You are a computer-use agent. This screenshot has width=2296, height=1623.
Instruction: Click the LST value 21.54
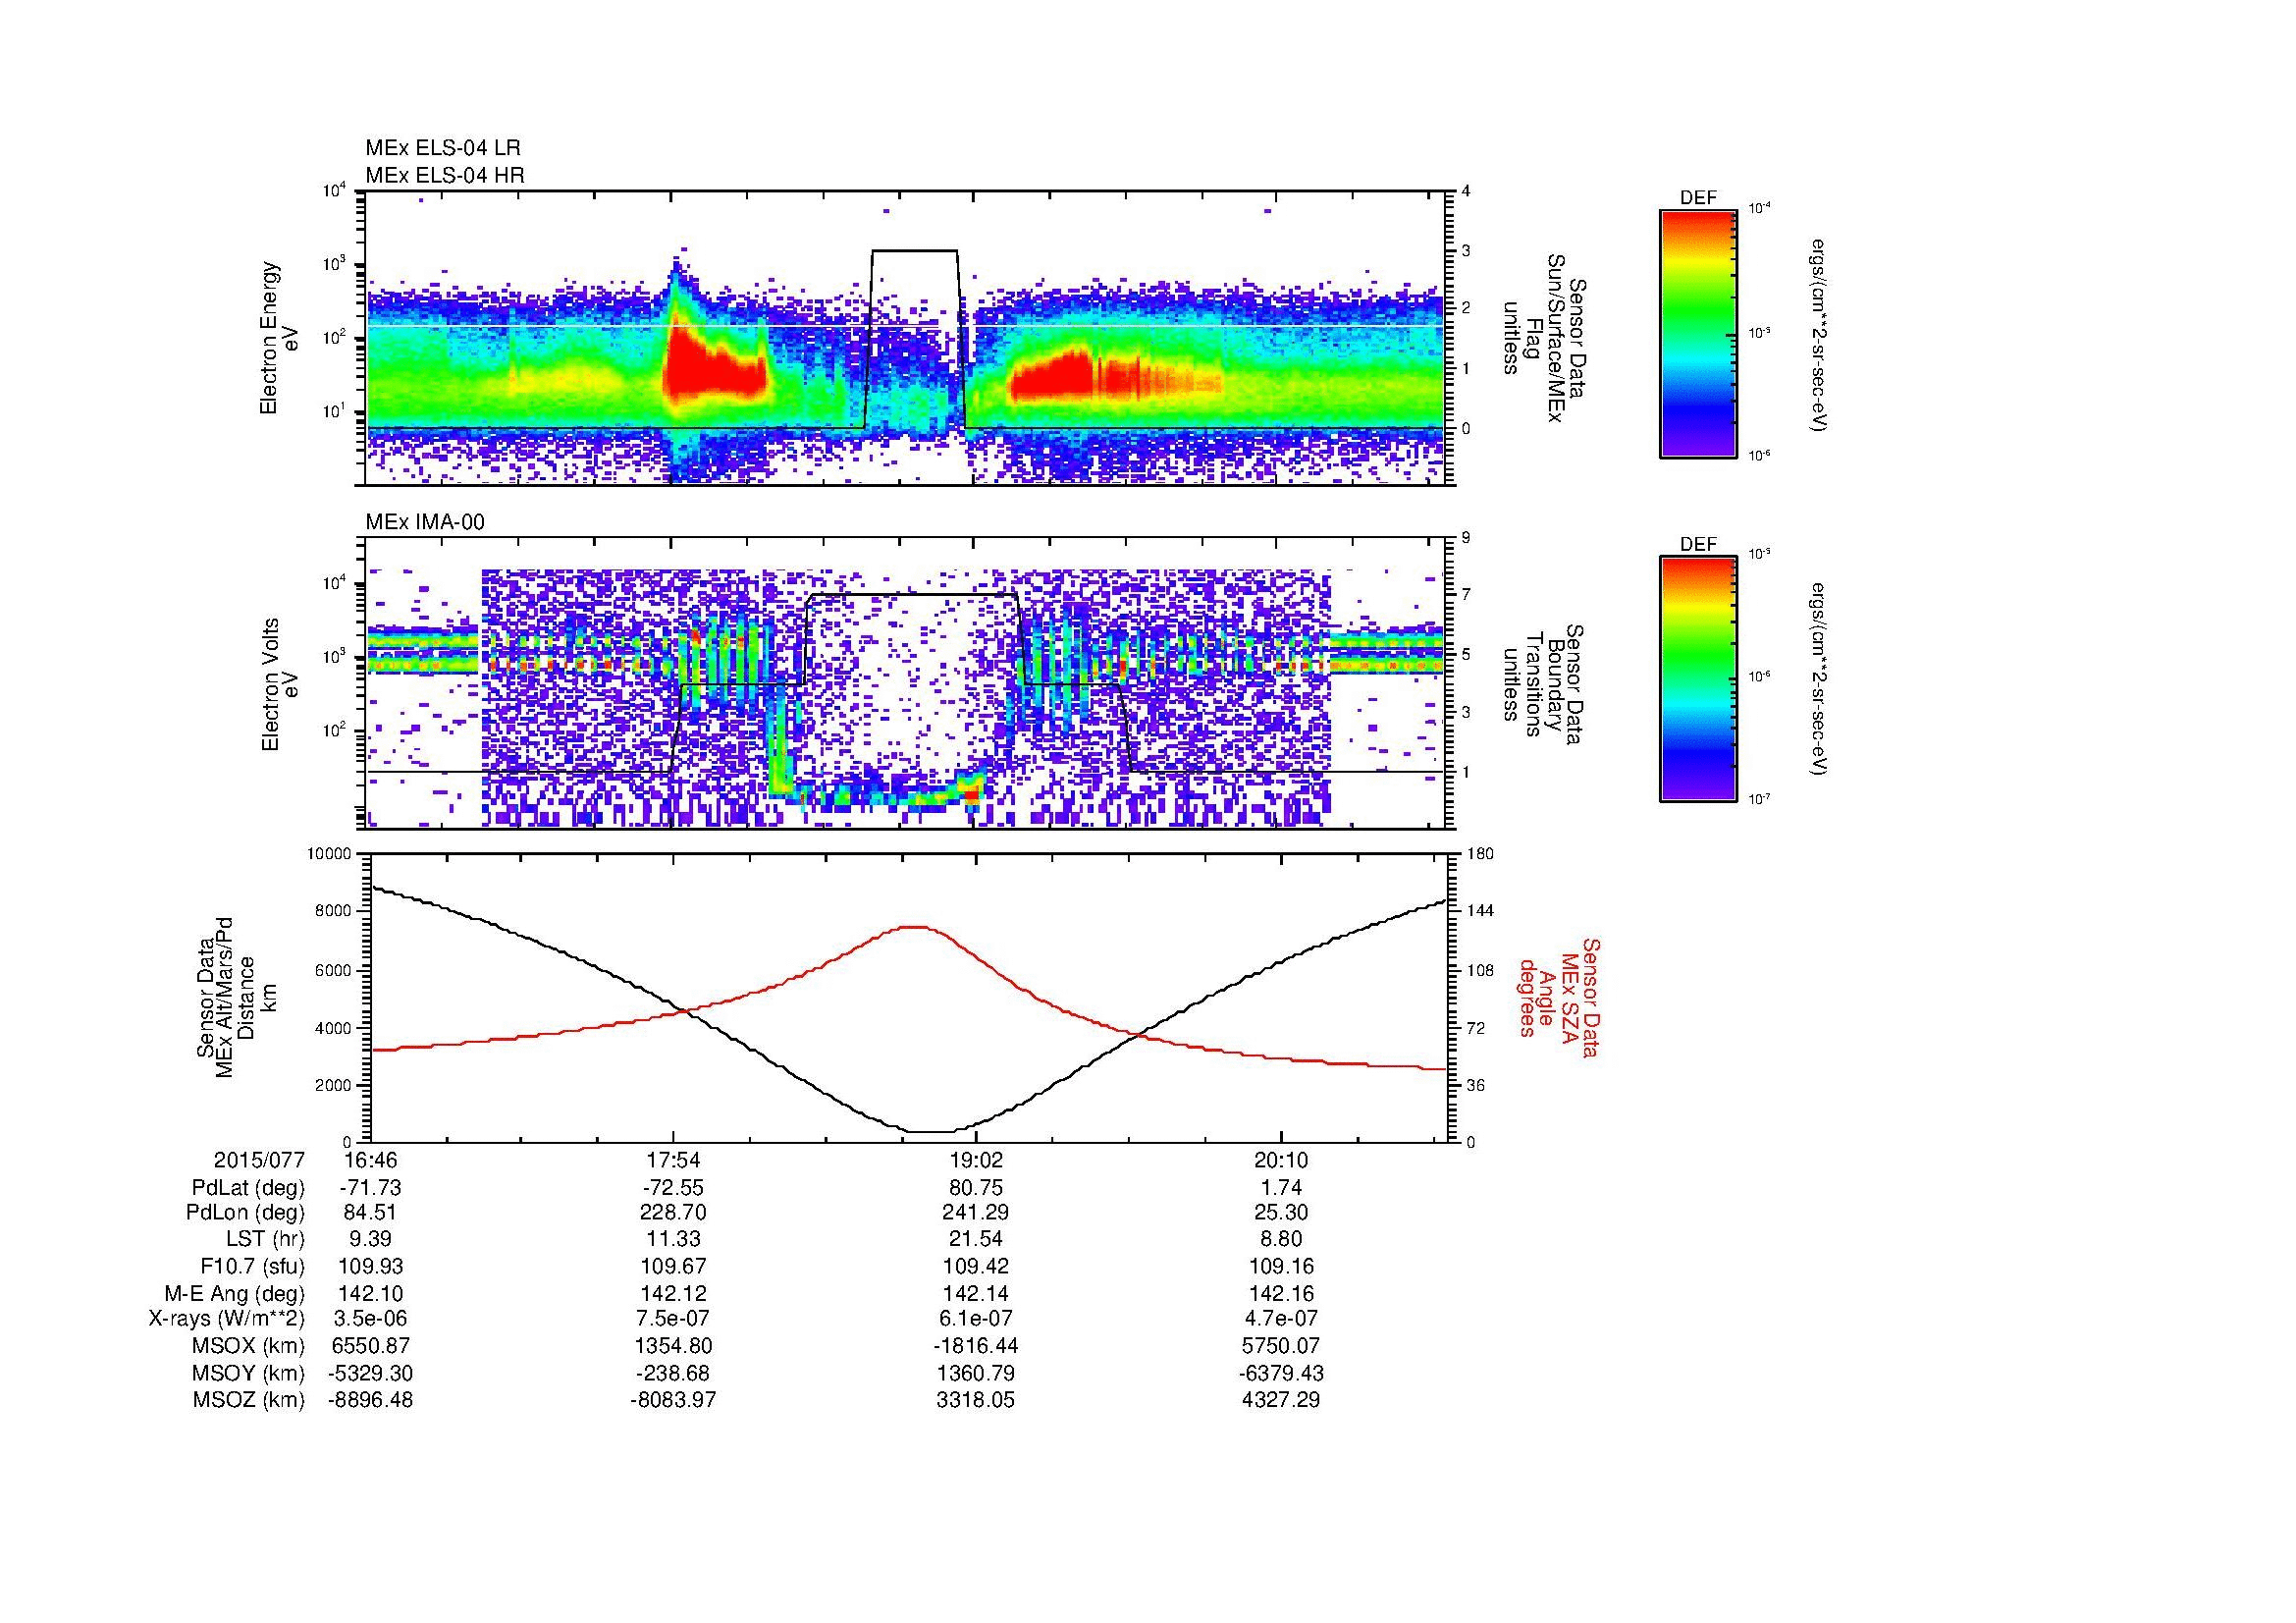click(x=976, y=1240)
